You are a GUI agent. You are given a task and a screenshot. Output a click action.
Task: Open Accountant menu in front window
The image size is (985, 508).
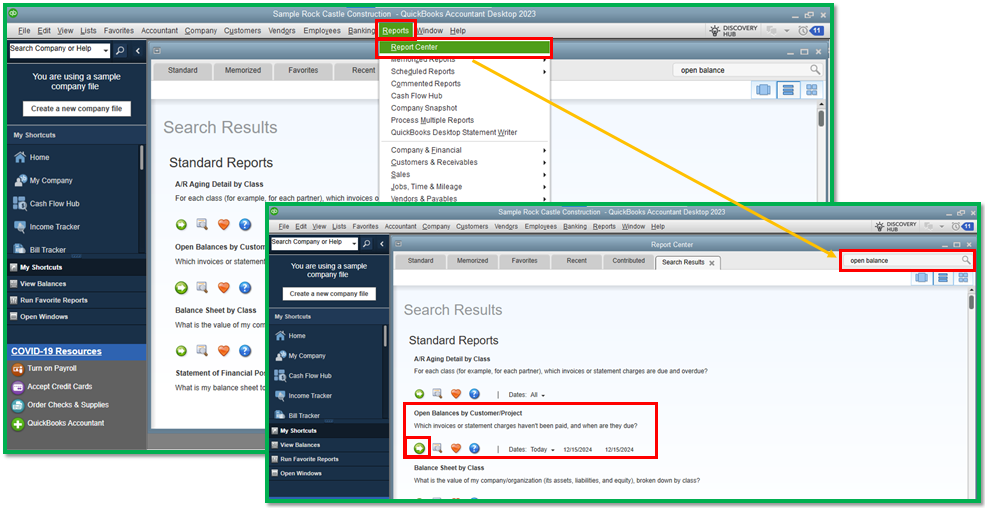point(401,227)
